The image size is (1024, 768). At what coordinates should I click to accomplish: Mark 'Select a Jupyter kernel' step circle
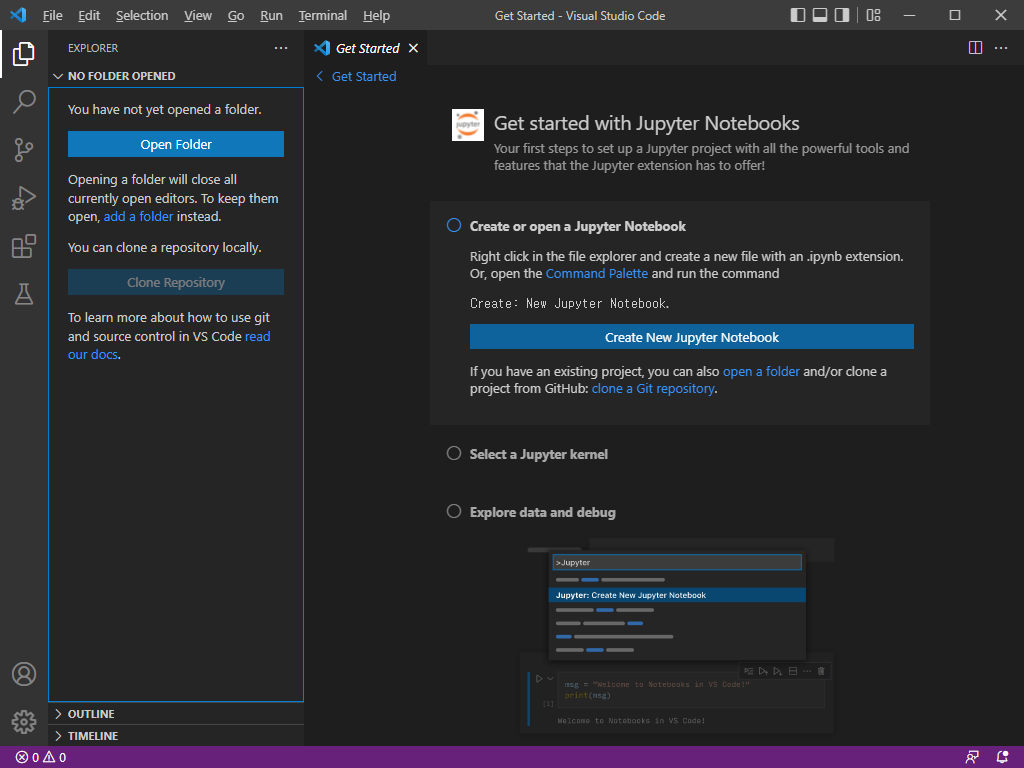click(454, 453)
